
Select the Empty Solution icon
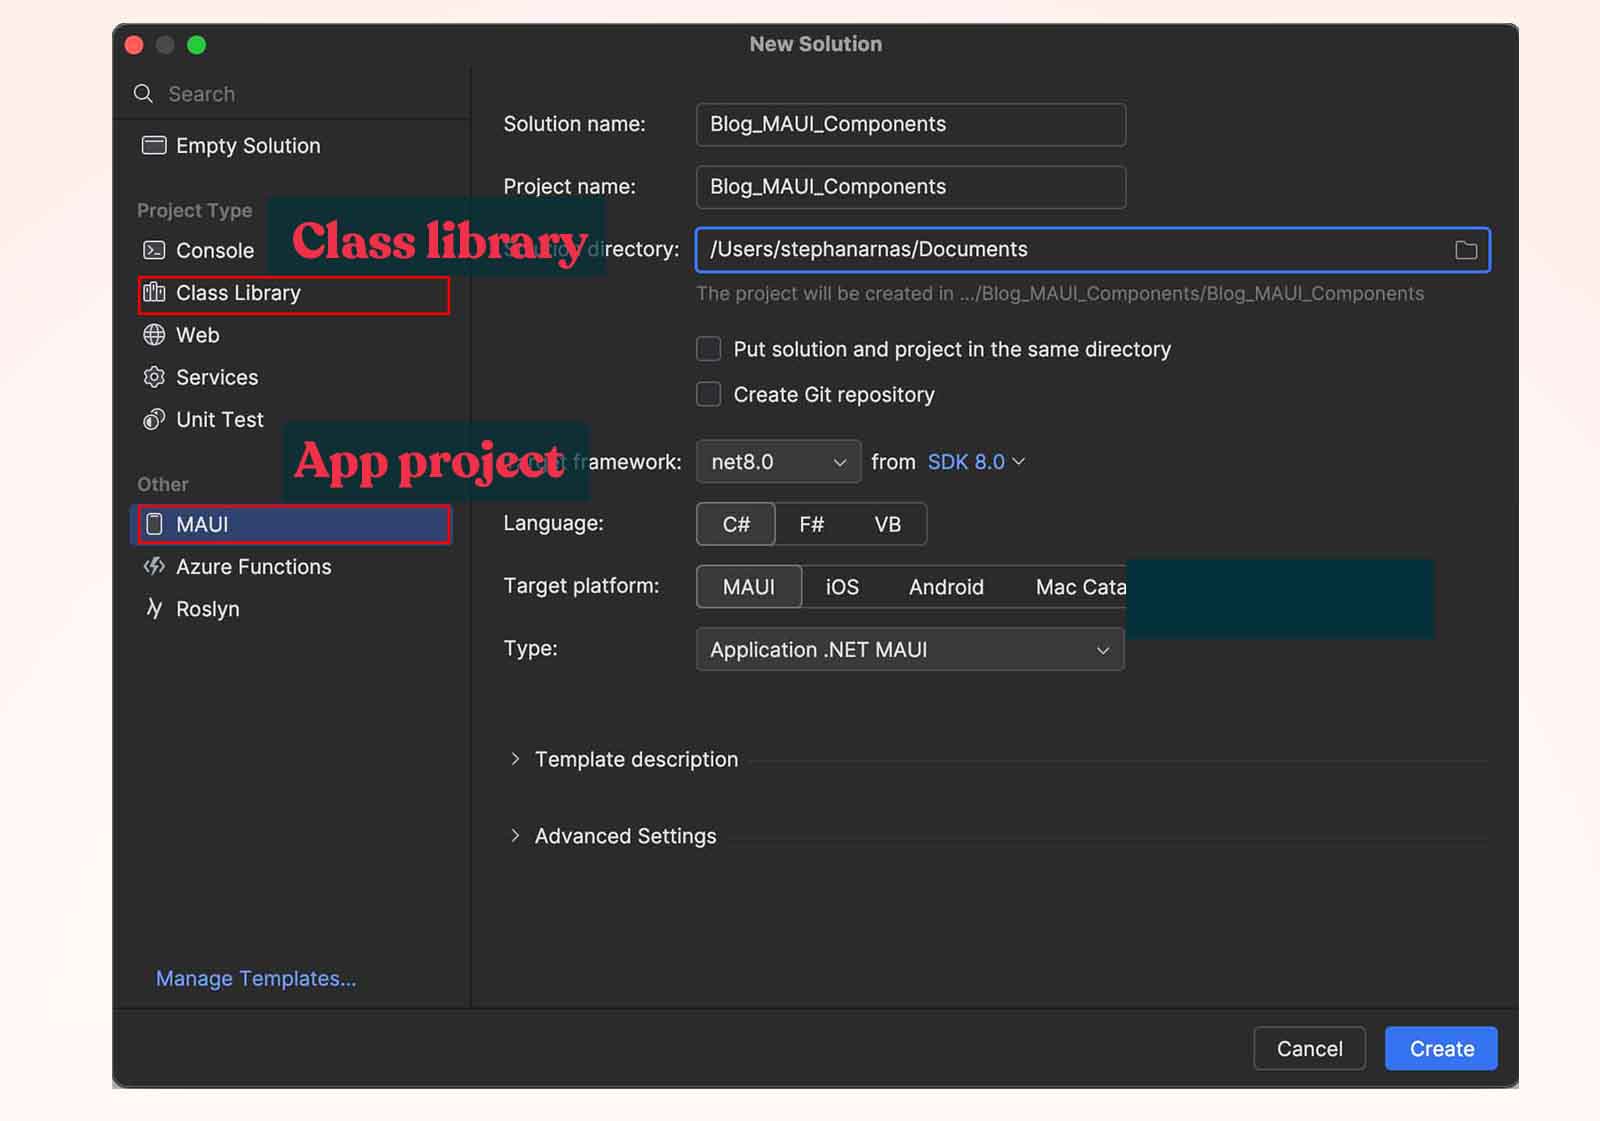pyautogui.click(x=154, y=145)
